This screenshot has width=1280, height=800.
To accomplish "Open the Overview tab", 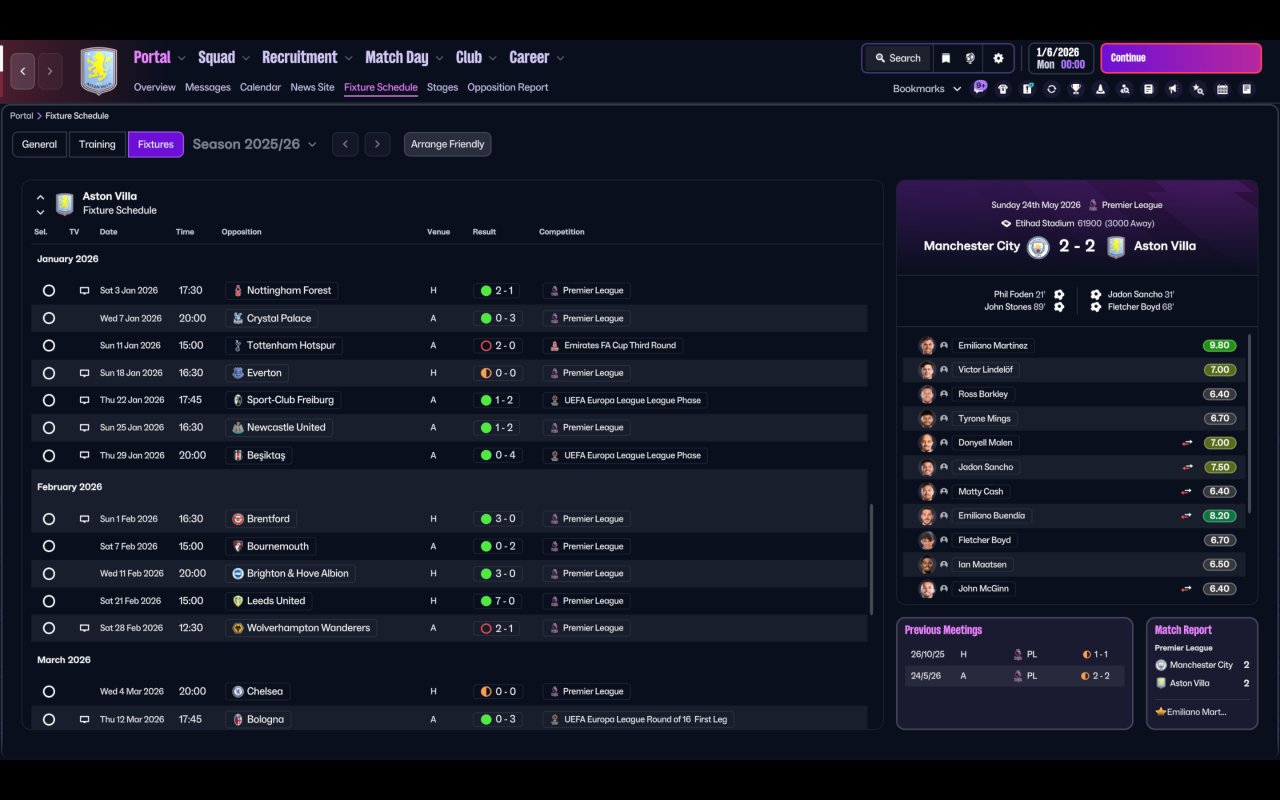I will click(x=155, y=87).
